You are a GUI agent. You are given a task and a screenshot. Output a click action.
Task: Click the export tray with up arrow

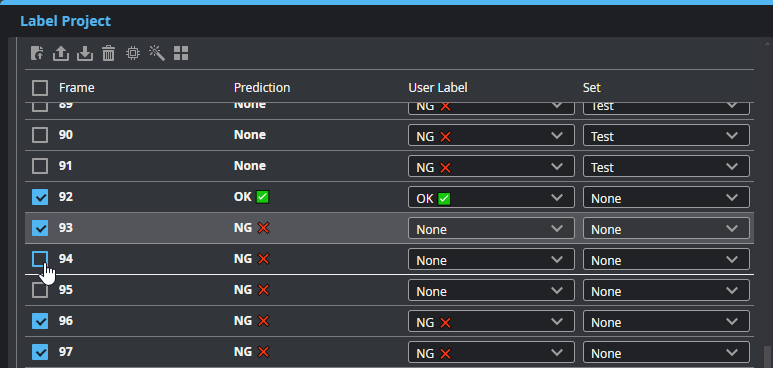(61, 53)
